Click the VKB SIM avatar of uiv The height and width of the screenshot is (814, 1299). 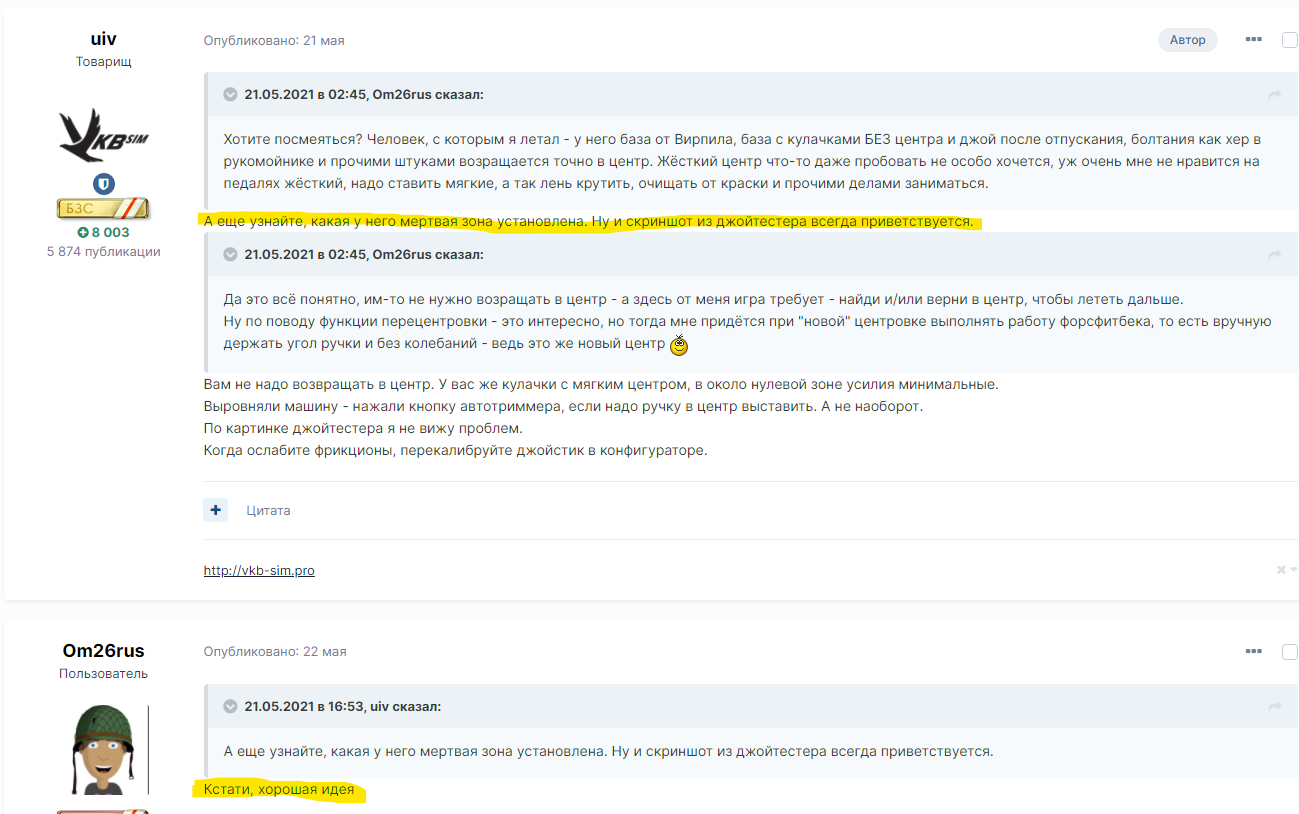coord(104,135)
